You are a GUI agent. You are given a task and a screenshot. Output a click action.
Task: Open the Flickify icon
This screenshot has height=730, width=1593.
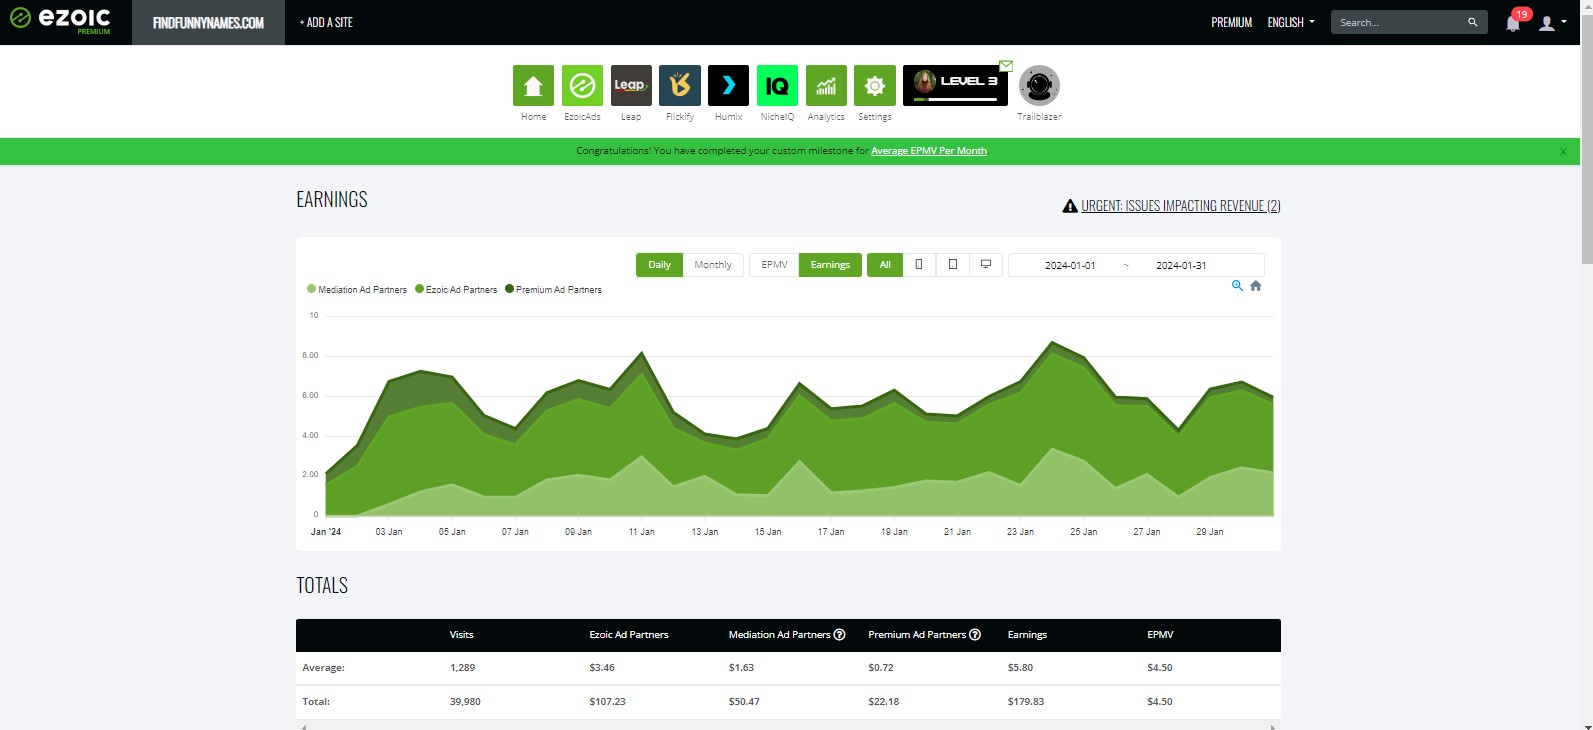pyautogui.click(x=680, y=86)
